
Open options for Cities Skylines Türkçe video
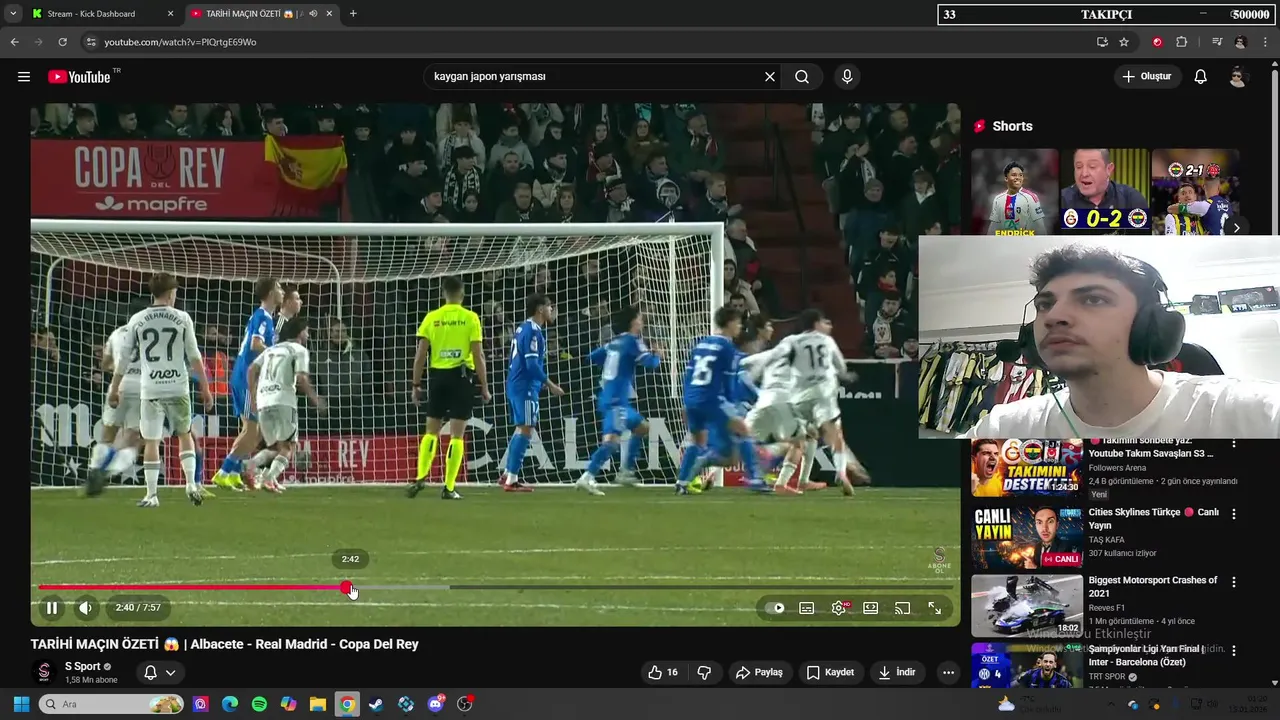tap(1234, 514)
